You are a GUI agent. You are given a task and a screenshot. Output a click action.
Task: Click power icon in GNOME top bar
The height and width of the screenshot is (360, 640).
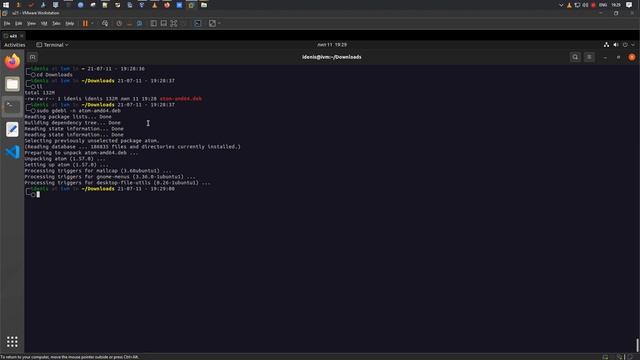(x=625, y=45)
